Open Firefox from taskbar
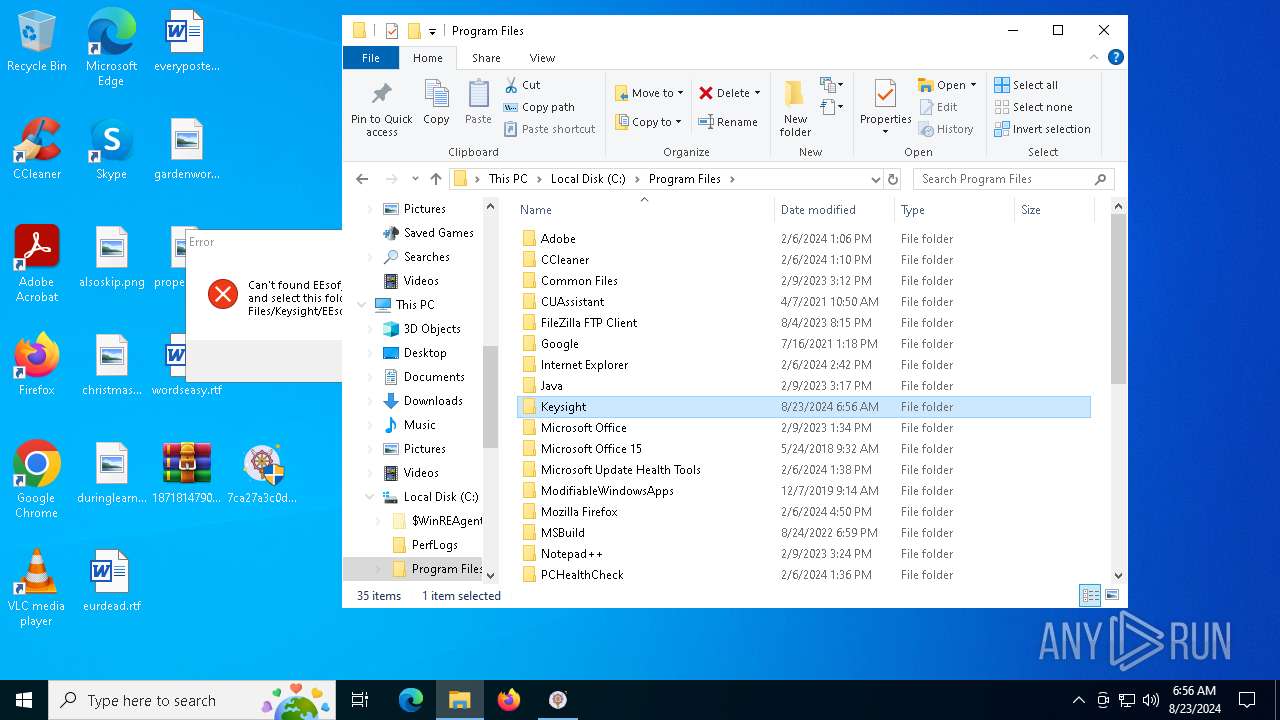This screenshot has width=1280, height=720. coord(509,700)
